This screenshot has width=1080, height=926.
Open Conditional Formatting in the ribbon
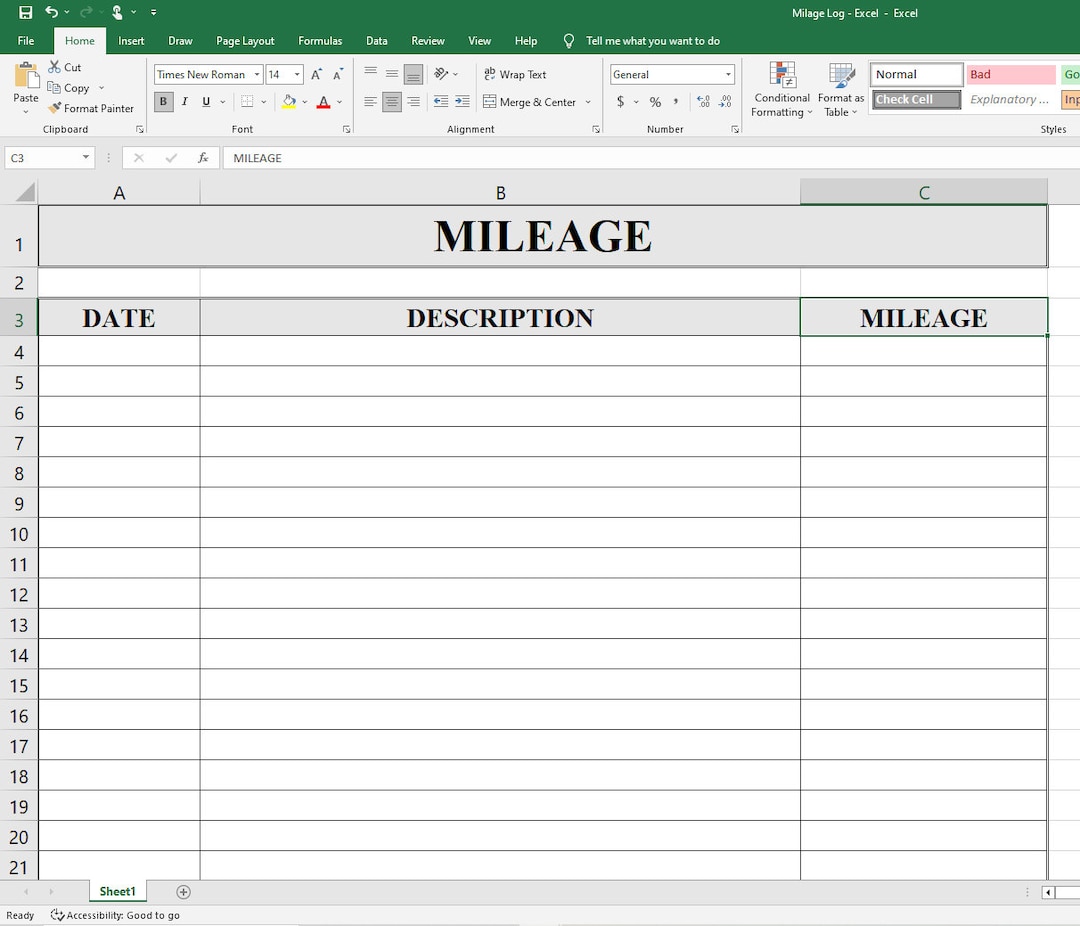point(781,88)
